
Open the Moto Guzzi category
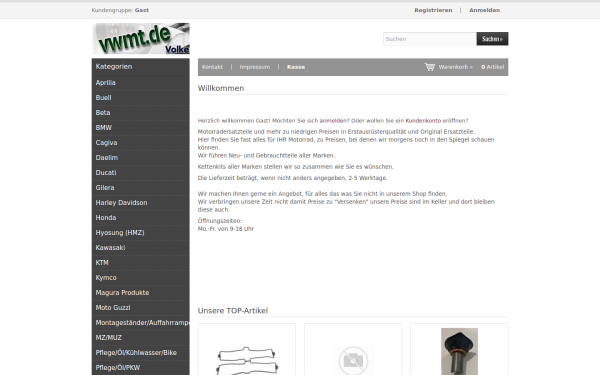(x=140, y=308)
